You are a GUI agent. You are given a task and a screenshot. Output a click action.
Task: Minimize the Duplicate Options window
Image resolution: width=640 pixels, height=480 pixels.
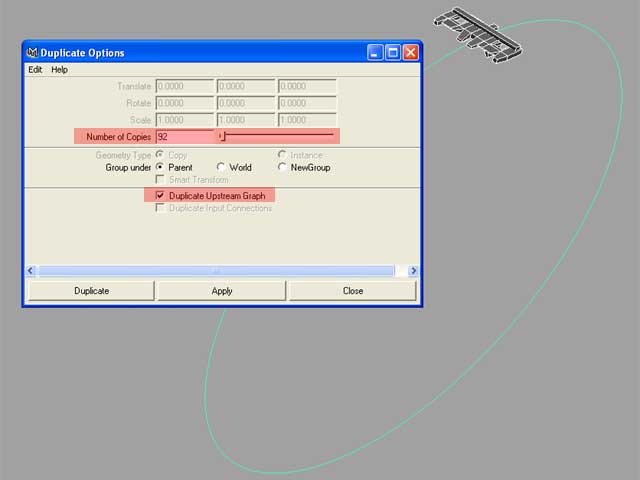click(375, 52)
